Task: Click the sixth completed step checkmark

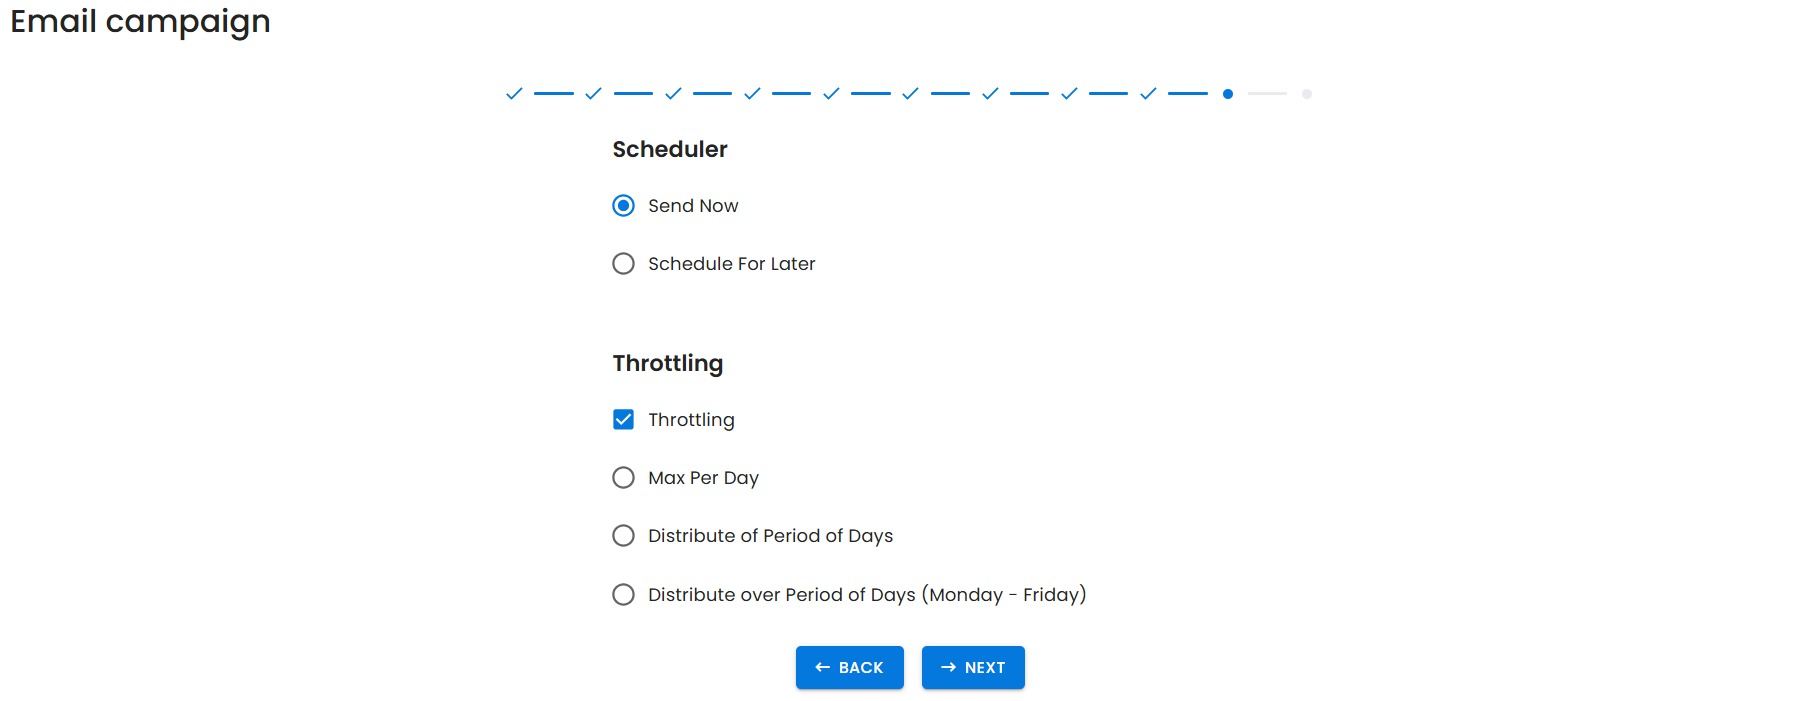Action: point(910,94)
